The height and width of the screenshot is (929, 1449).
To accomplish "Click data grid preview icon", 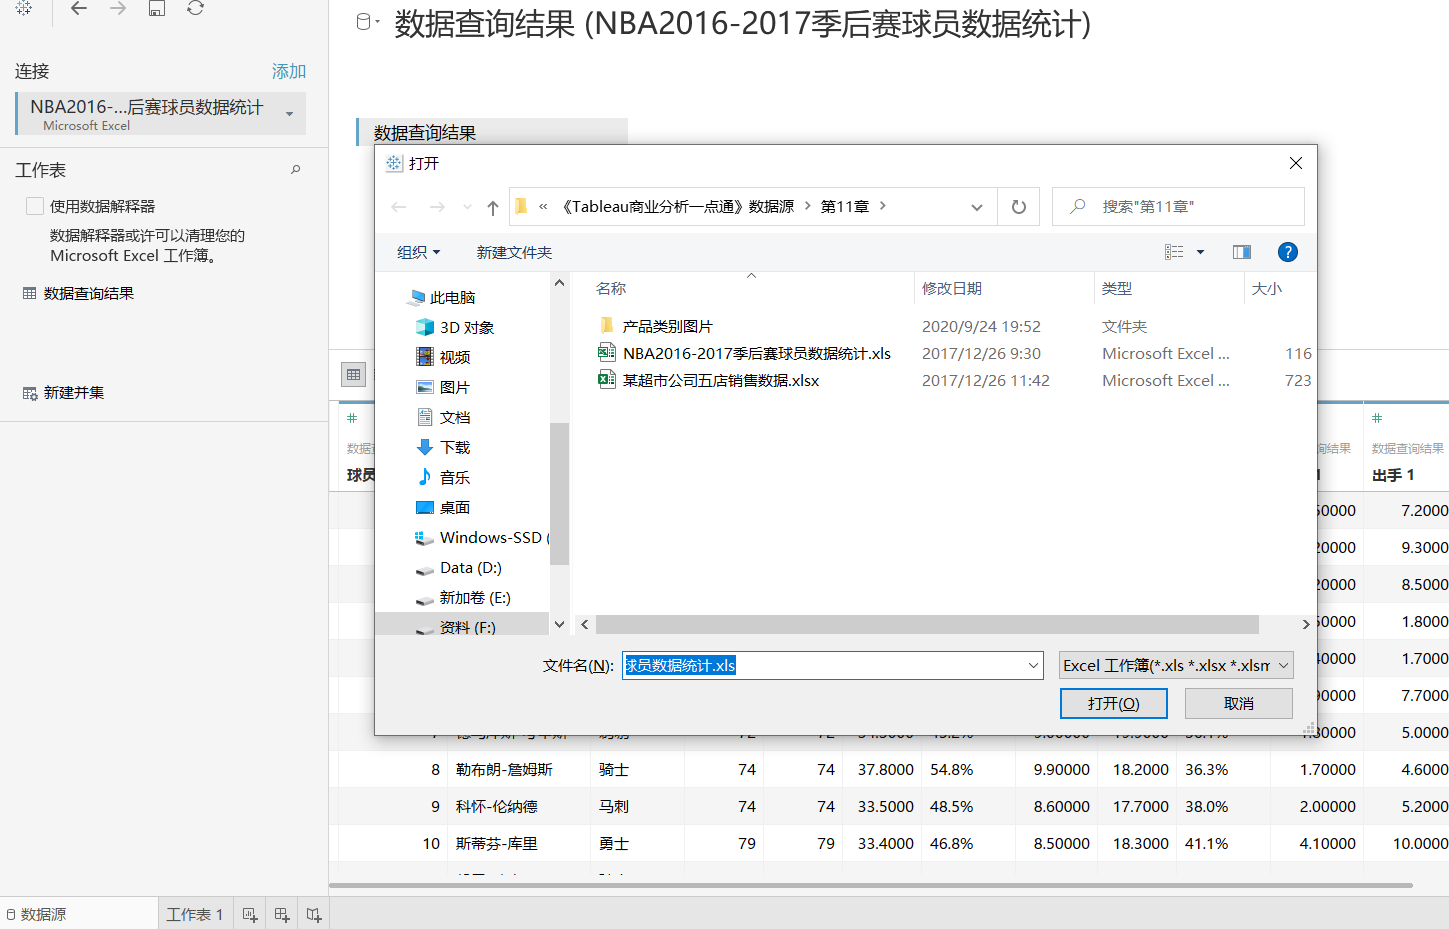I will tap(353, 374).
